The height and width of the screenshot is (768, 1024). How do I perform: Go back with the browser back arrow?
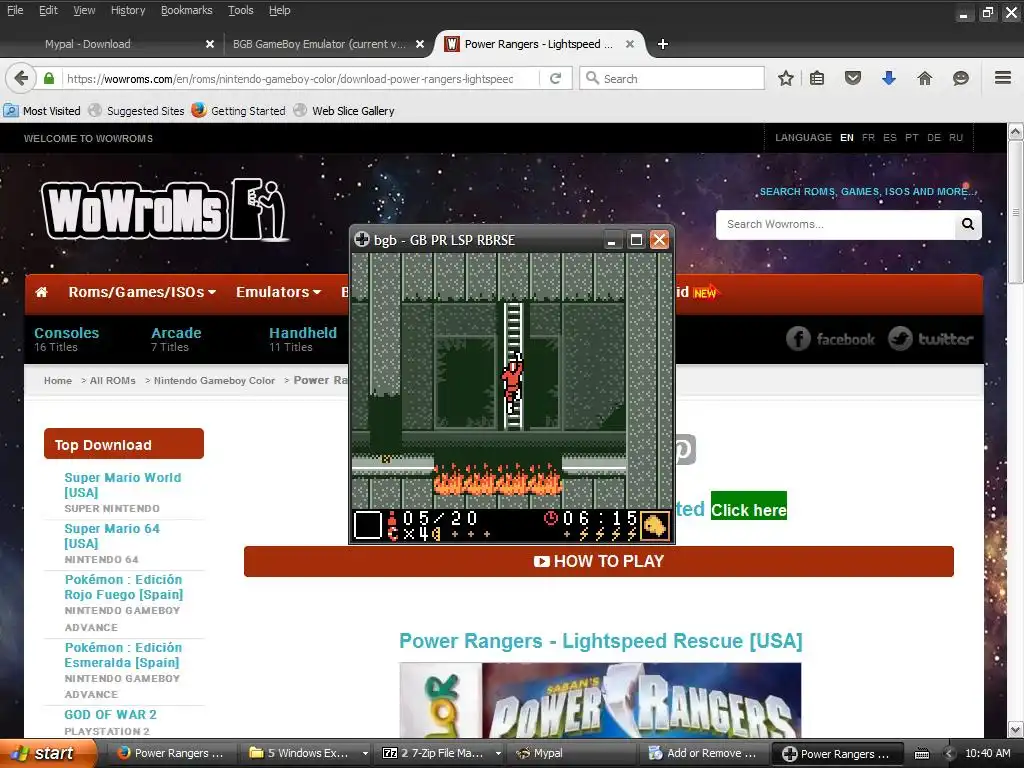(21, 78)
